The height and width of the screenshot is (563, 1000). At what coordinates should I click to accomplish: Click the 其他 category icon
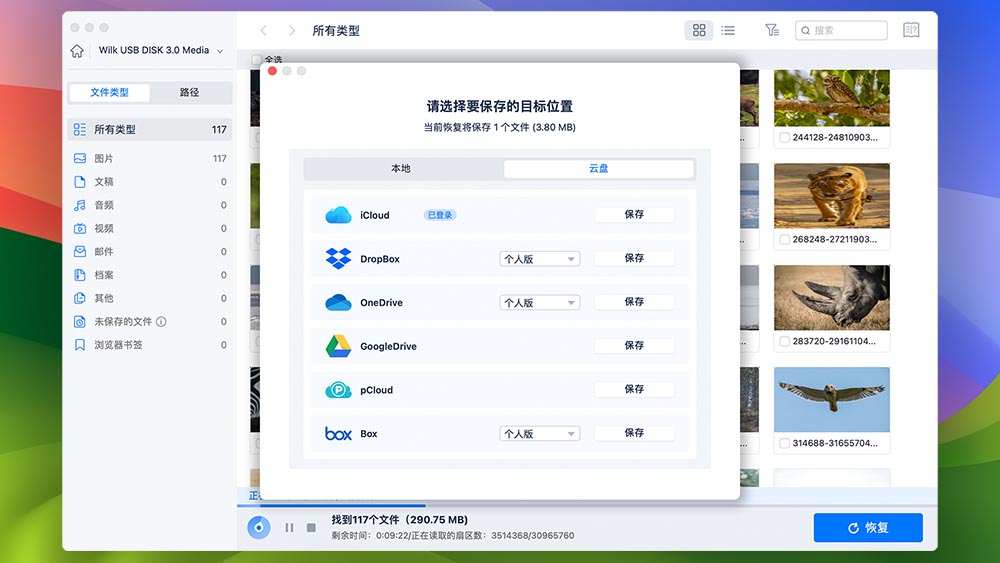(80, 298)
